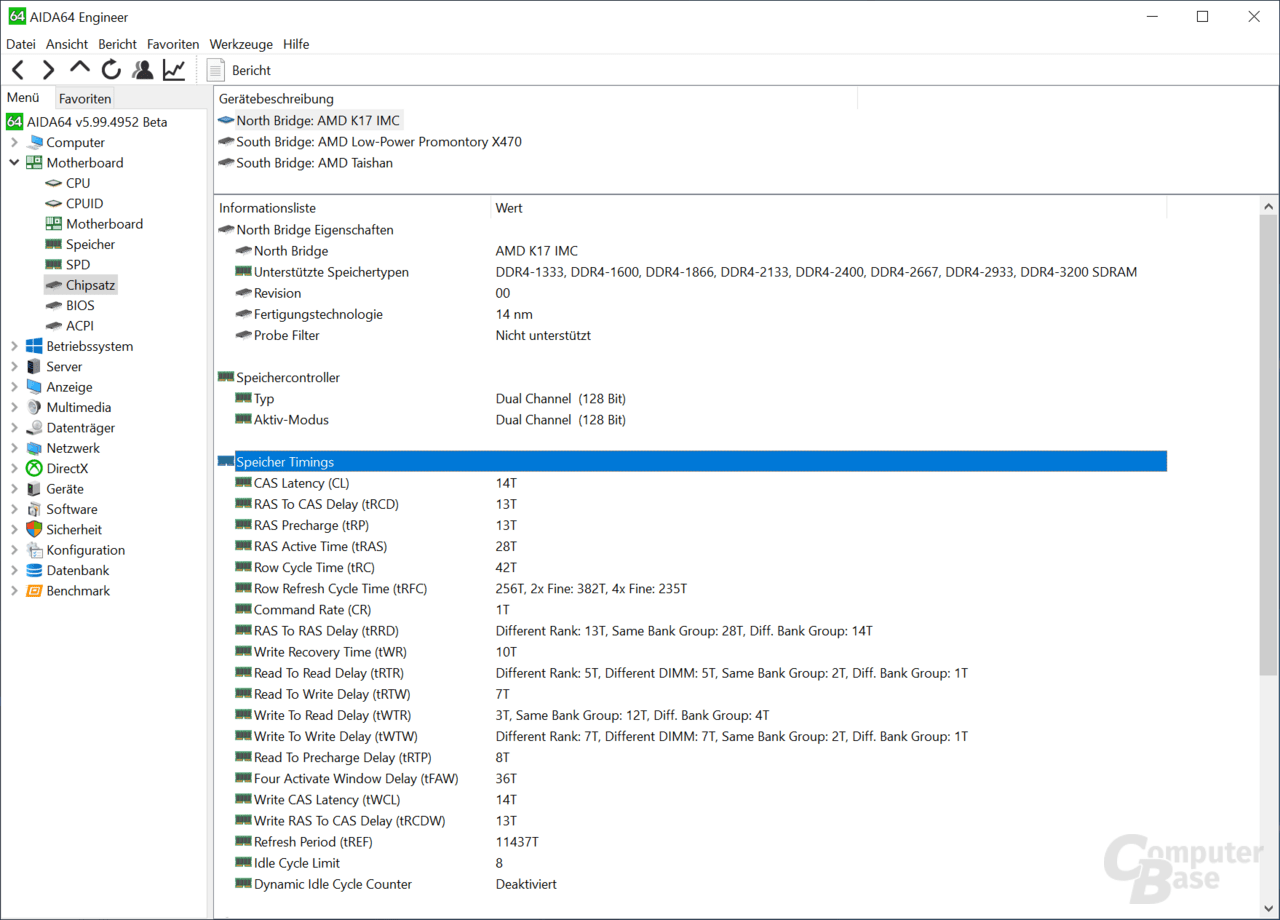The image size is (1280, 920).
Task: Switch to the Favoriten sidebar tab
Action: click(x=85, y=99)
